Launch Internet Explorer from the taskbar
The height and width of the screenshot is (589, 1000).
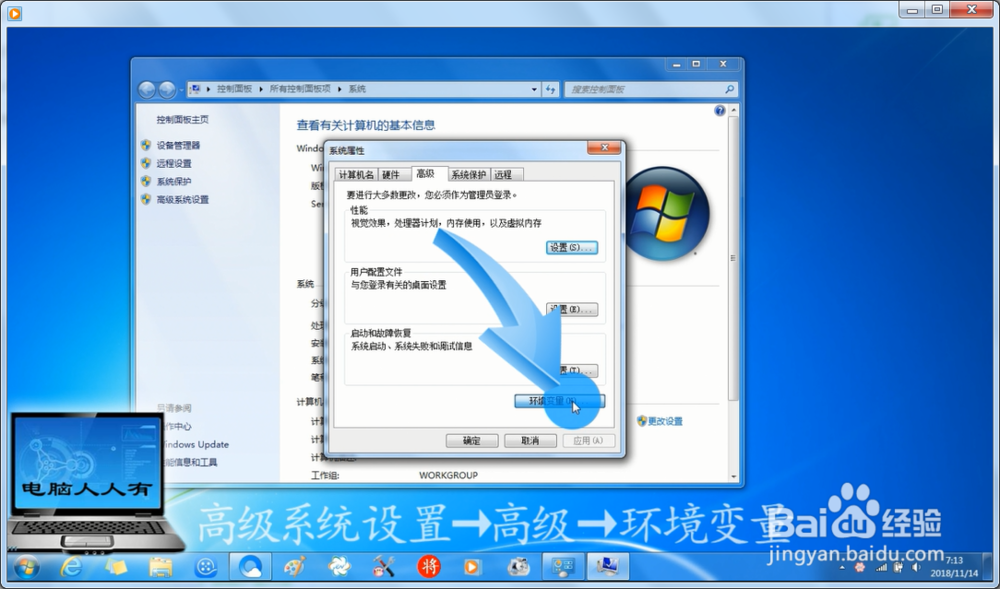(x=71, y=566)
